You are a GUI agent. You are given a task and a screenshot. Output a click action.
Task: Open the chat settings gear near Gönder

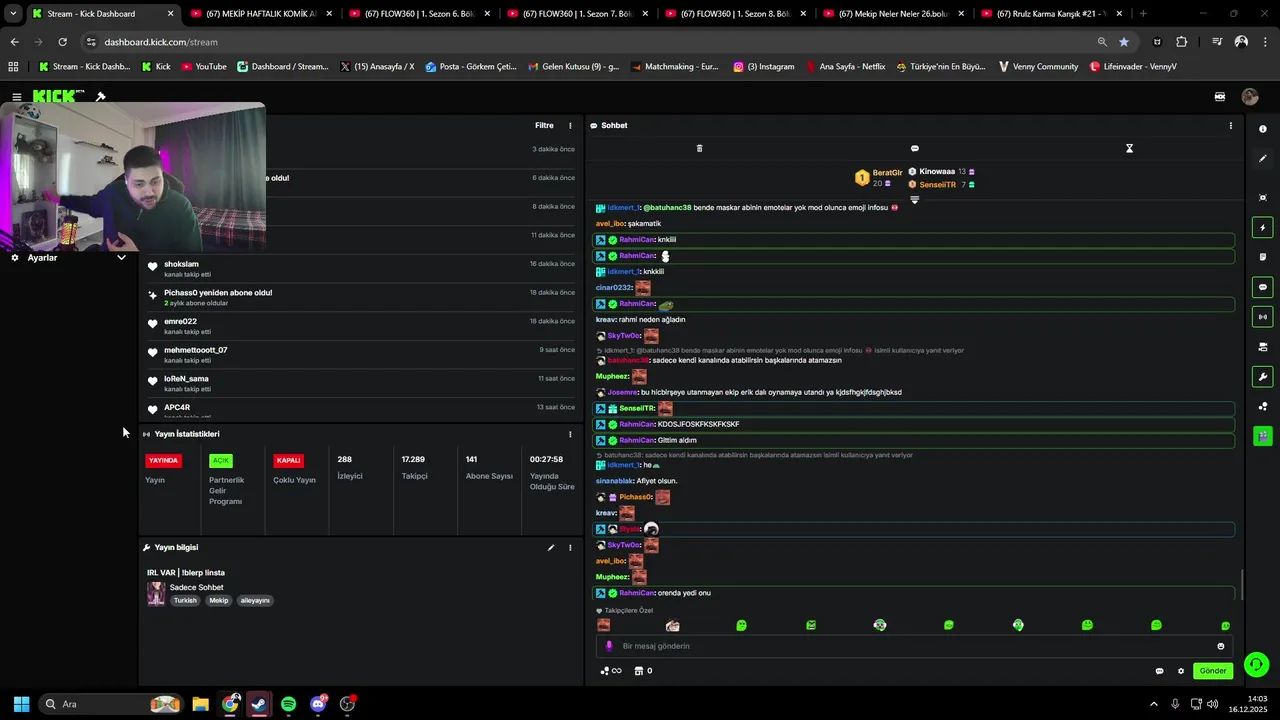pos(1181,671)
